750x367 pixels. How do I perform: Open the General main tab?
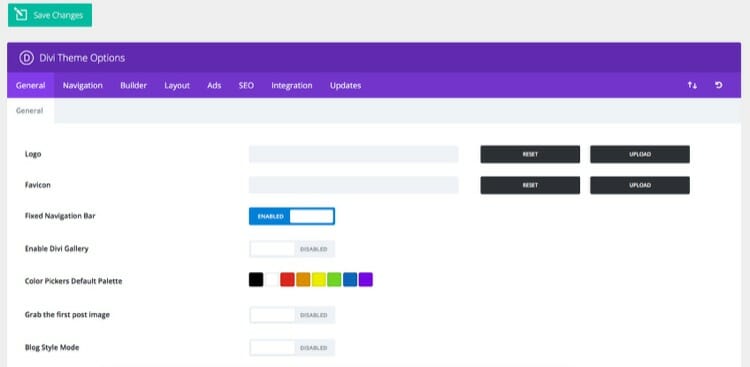(x=31, y=85)
